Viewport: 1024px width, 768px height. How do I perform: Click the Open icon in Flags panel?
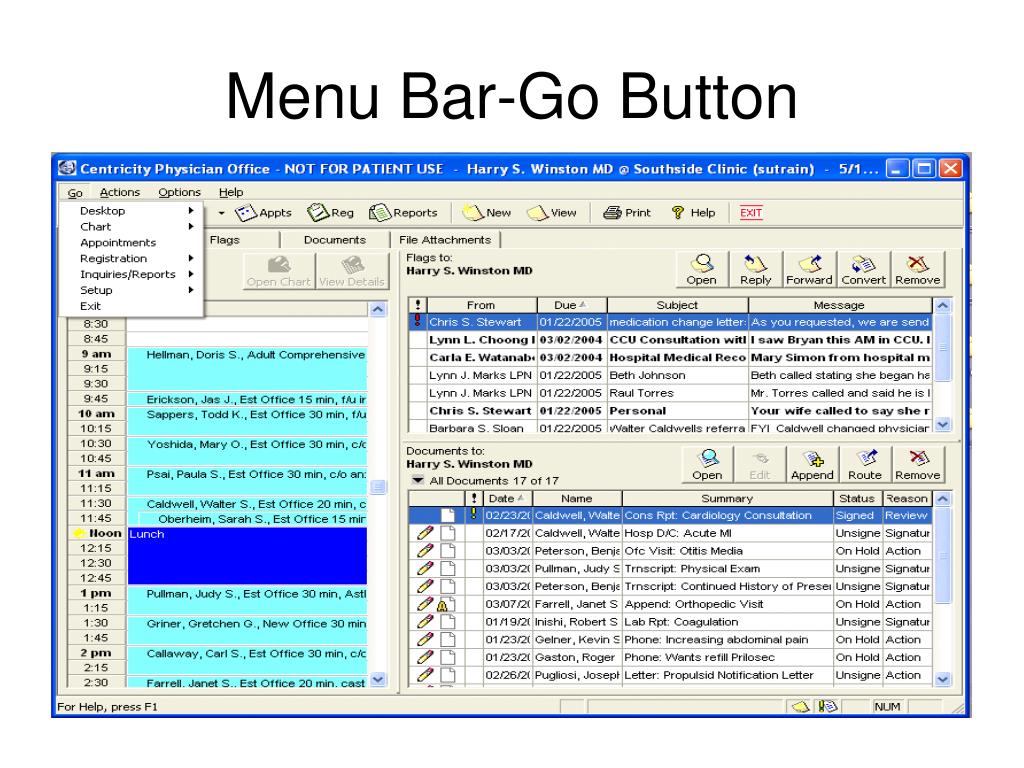(702, 270)
